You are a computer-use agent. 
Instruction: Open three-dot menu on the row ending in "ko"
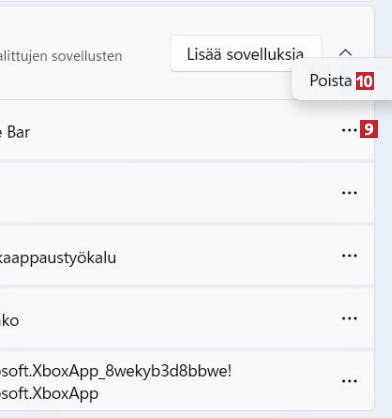pos(349,318)
